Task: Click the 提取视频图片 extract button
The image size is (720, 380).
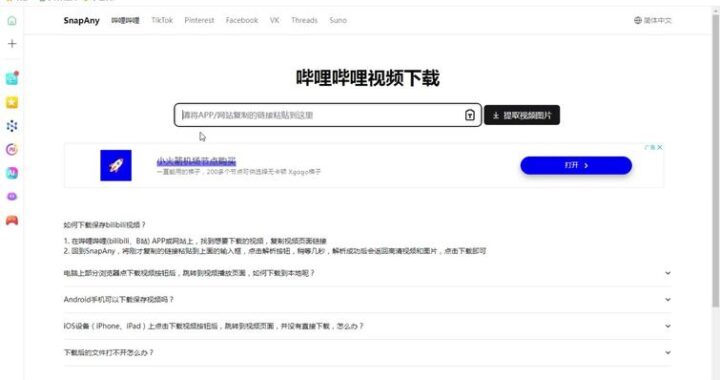Action: pos(522,115)
